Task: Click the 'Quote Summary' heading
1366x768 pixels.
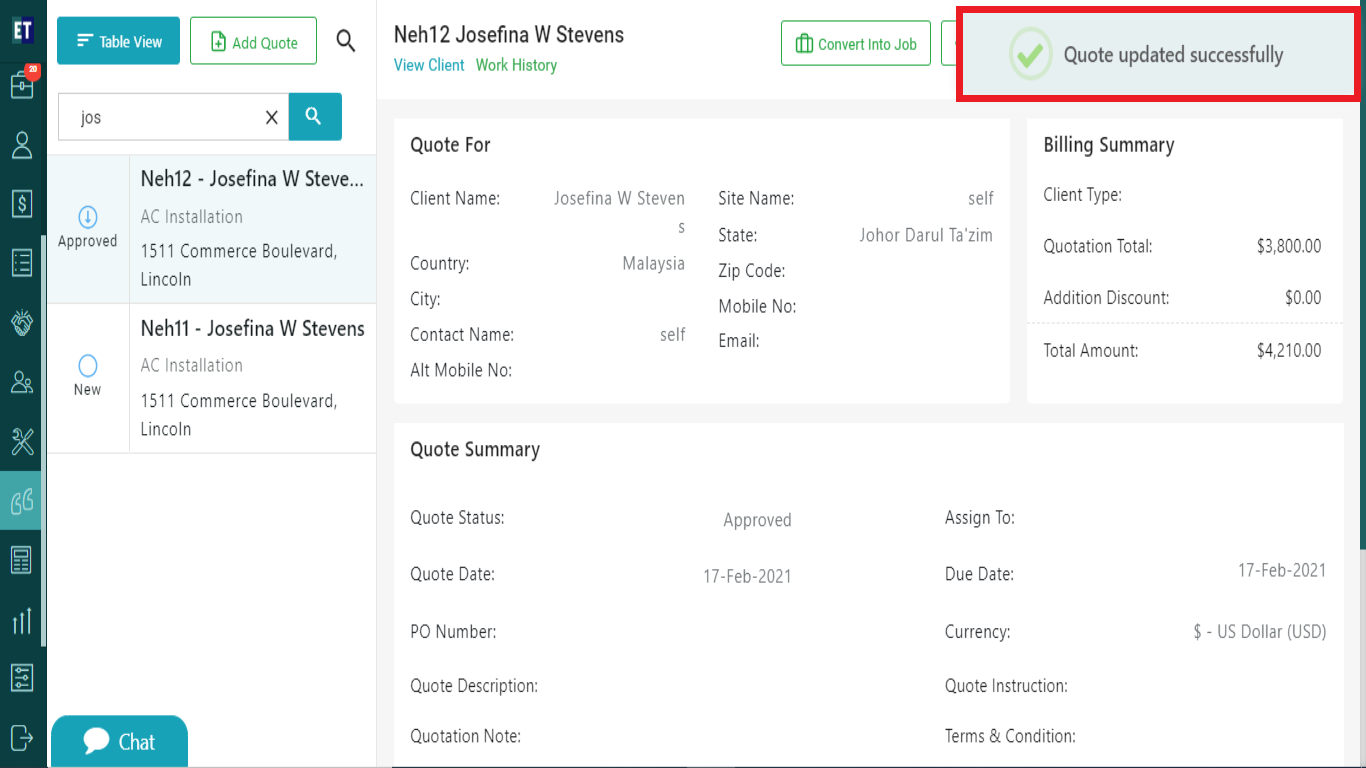Action: 475,450
